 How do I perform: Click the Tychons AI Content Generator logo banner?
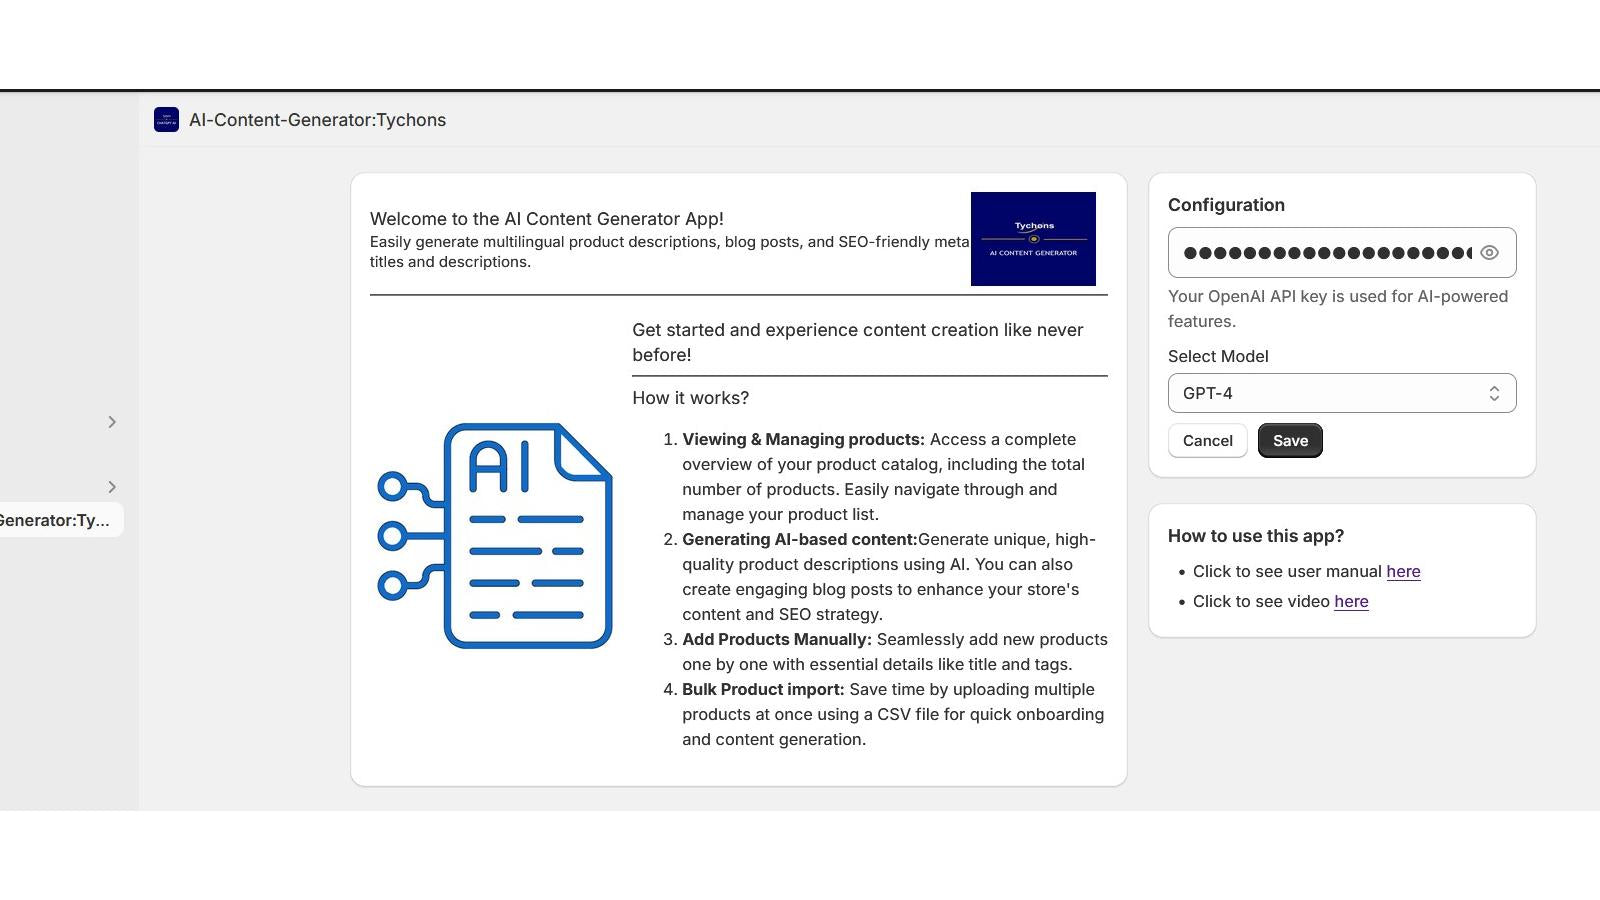pos(1033,239)
